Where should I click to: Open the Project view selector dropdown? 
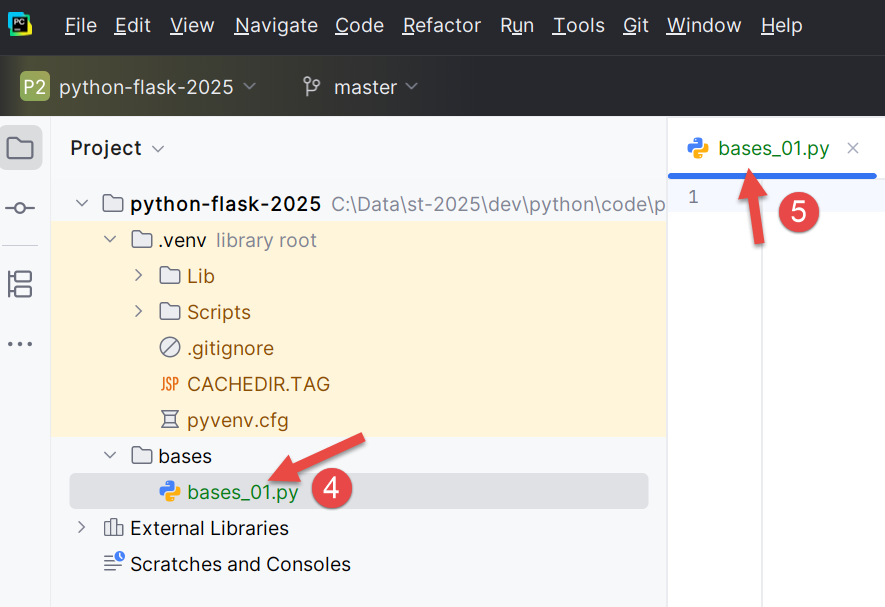point(116,148)
